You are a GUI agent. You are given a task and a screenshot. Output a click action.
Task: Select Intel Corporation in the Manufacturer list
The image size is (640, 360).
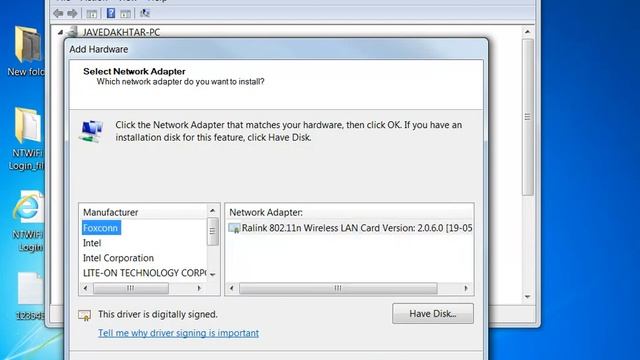click(118, 258)
